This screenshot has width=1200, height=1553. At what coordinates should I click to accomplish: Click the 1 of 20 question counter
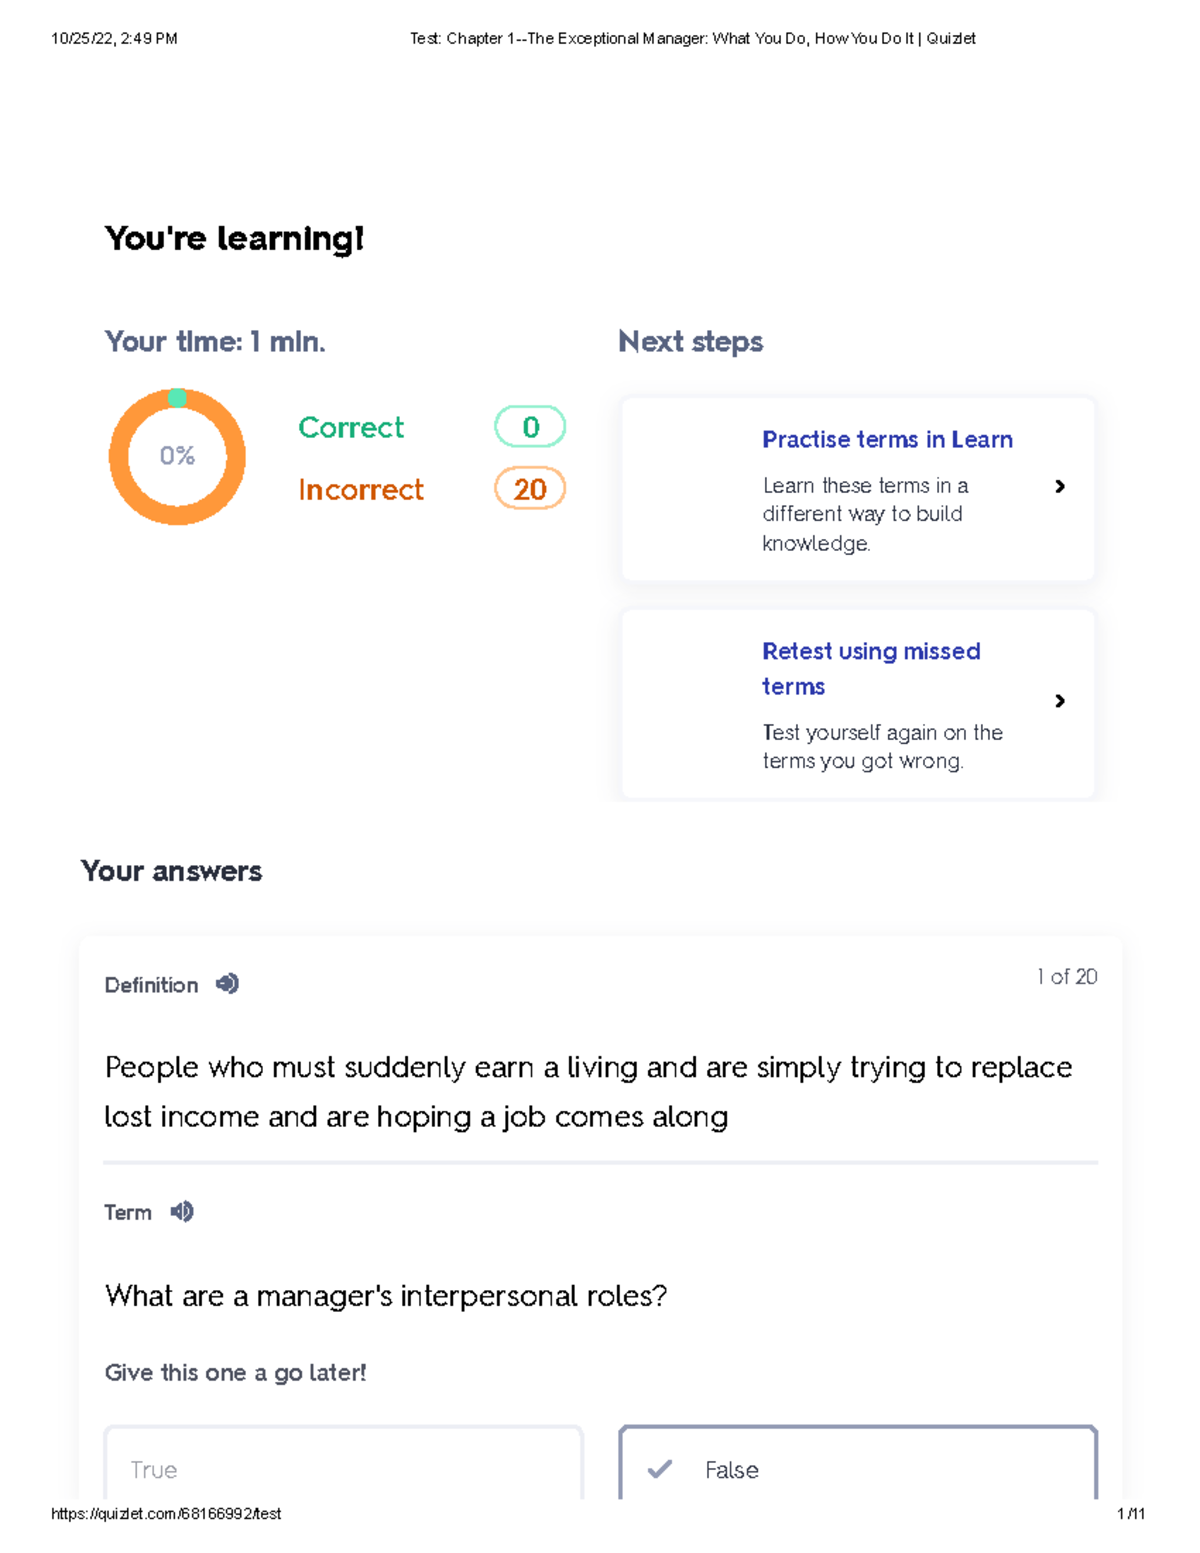pos(1066,977)
